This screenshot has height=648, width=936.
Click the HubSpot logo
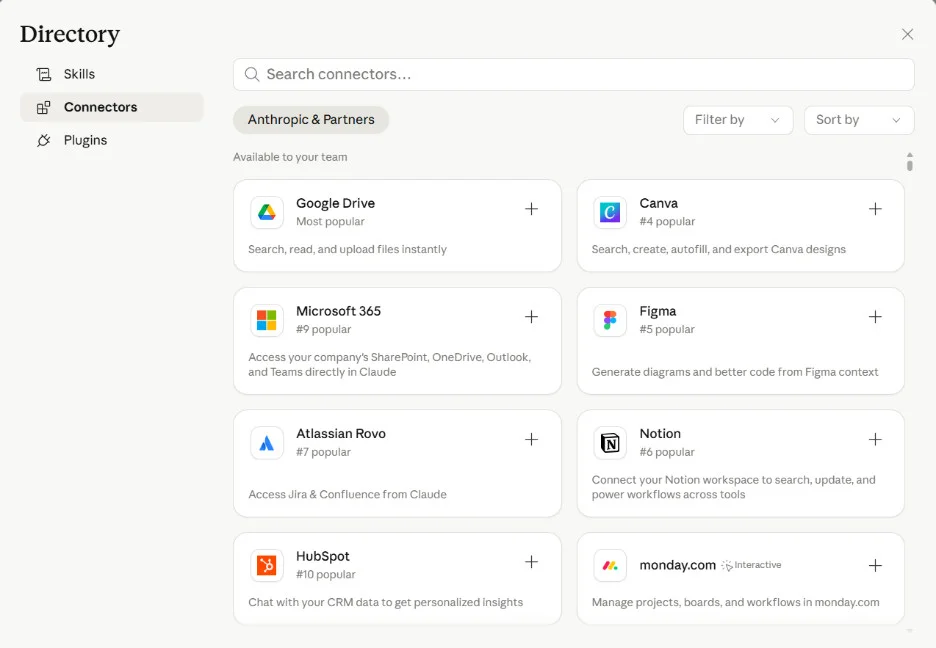tap(267, 565)
